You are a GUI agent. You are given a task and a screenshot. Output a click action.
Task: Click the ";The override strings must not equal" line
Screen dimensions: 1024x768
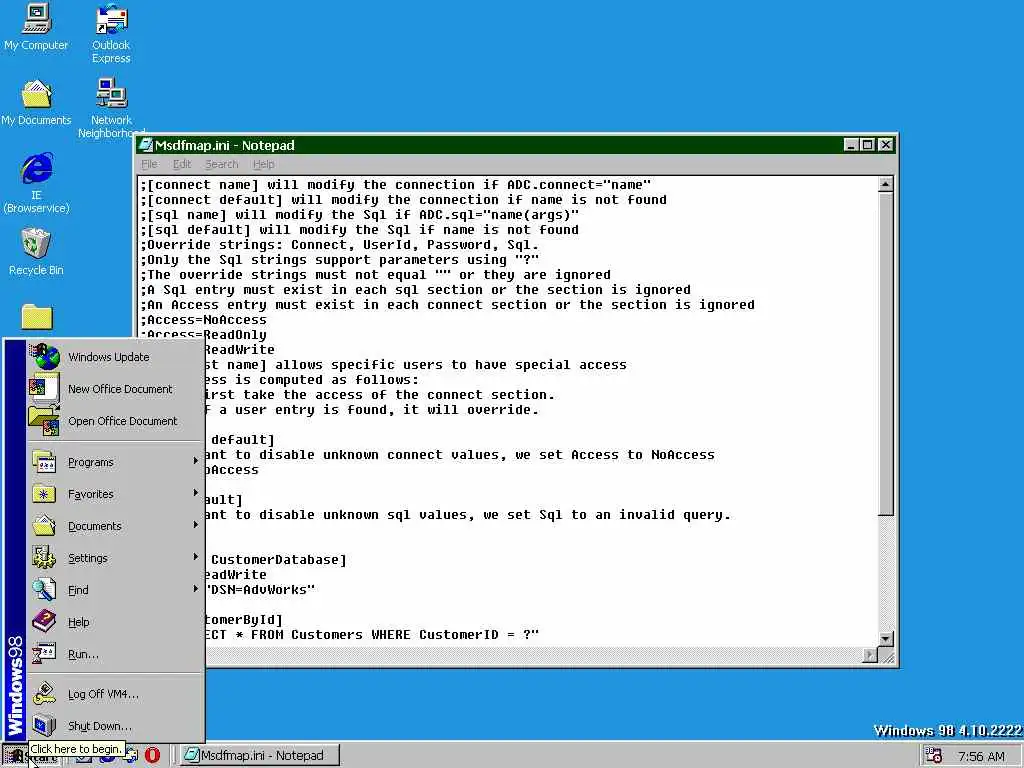(375, 275)
